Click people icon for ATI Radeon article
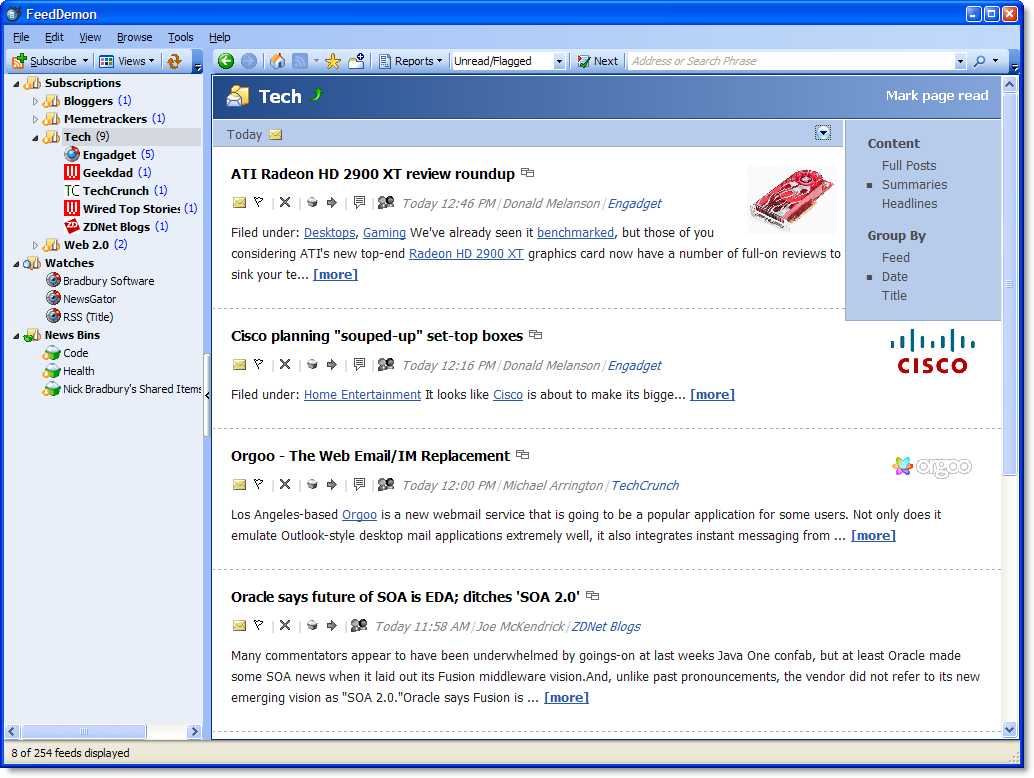 pos(386,202)
